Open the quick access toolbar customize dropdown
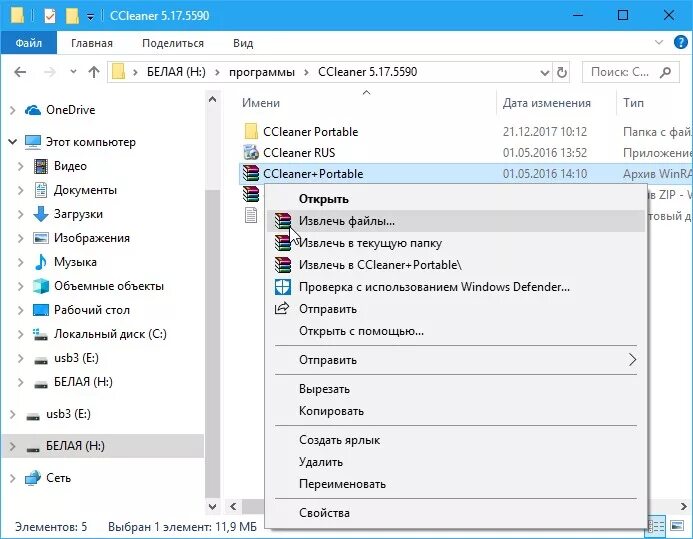The width and height of the screenshot is (693, 539). click(x=91, y=17)
